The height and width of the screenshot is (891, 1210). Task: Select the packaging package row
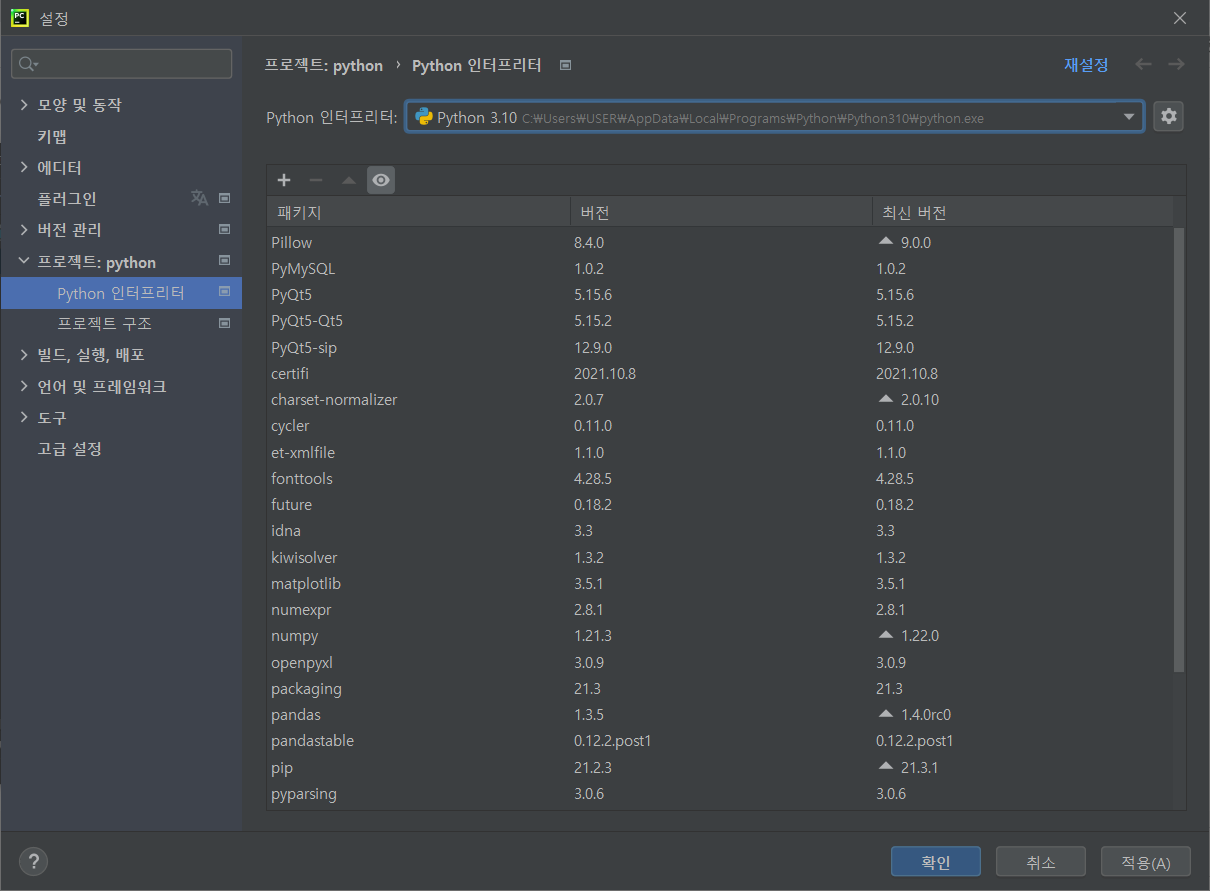[720, 688]
